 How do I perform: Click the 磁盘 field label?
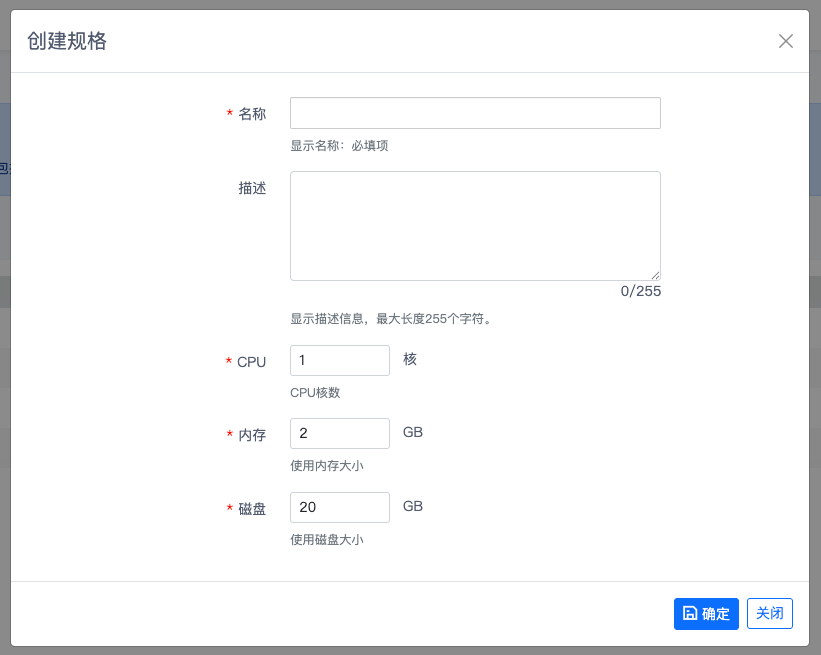(x=252, y=509)
